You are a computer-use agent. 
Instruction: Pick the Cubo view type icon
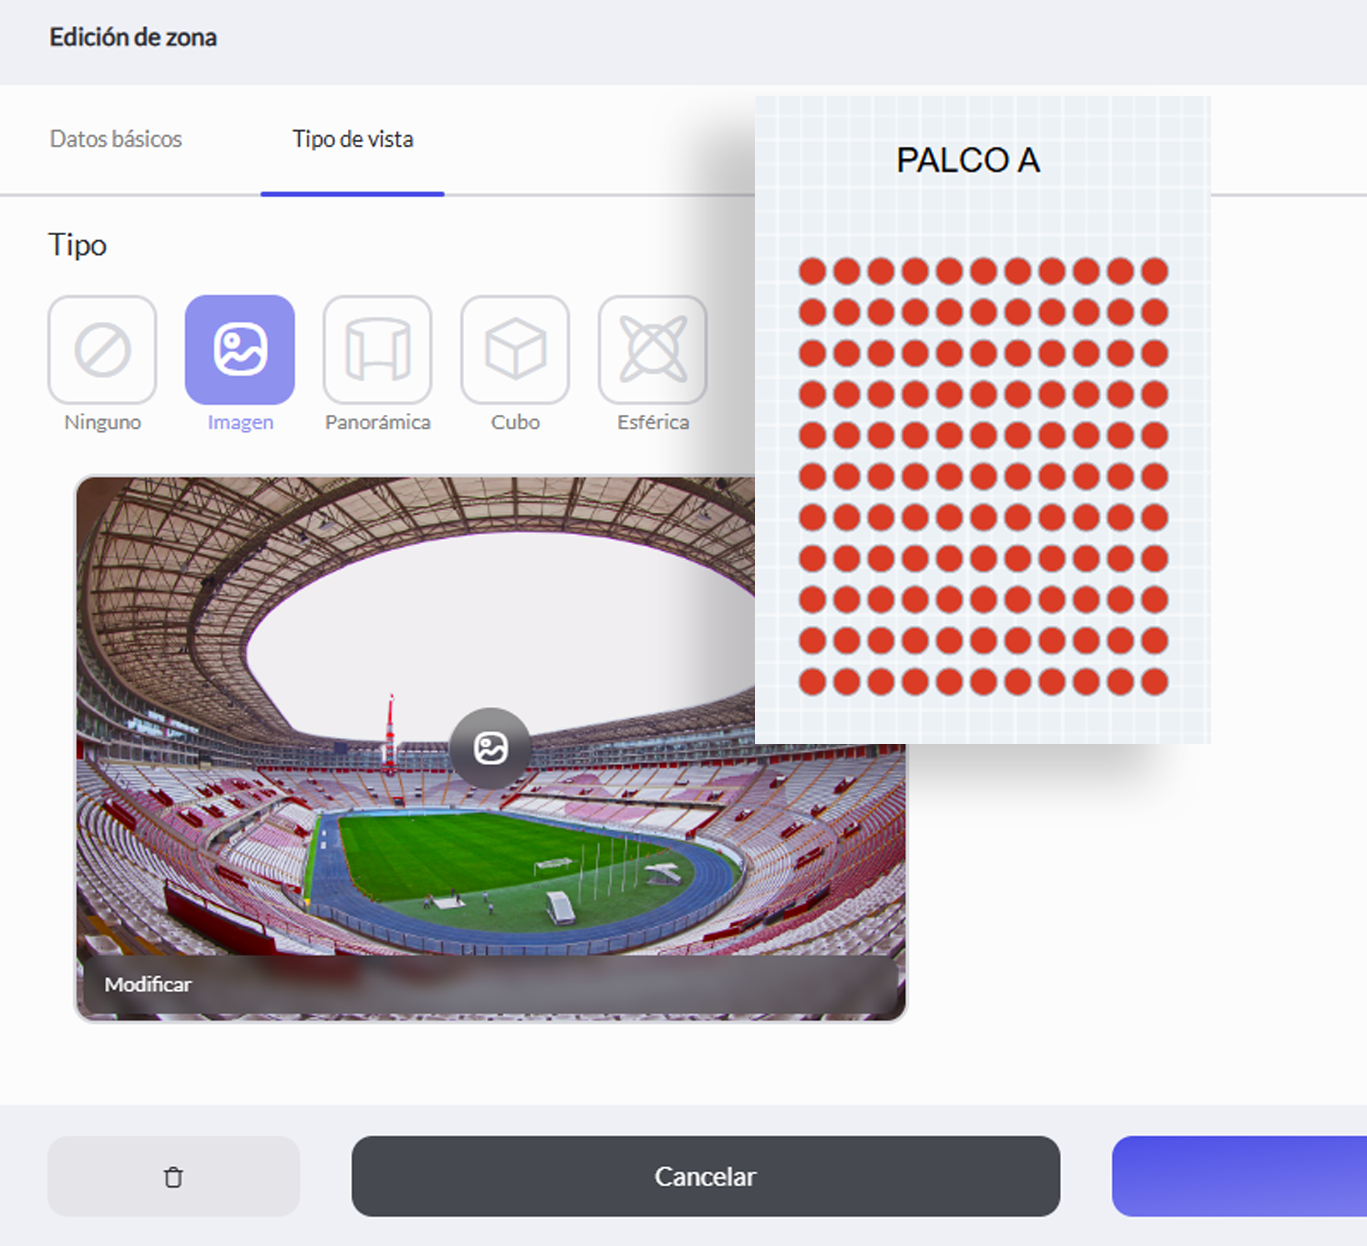(515, 350)
